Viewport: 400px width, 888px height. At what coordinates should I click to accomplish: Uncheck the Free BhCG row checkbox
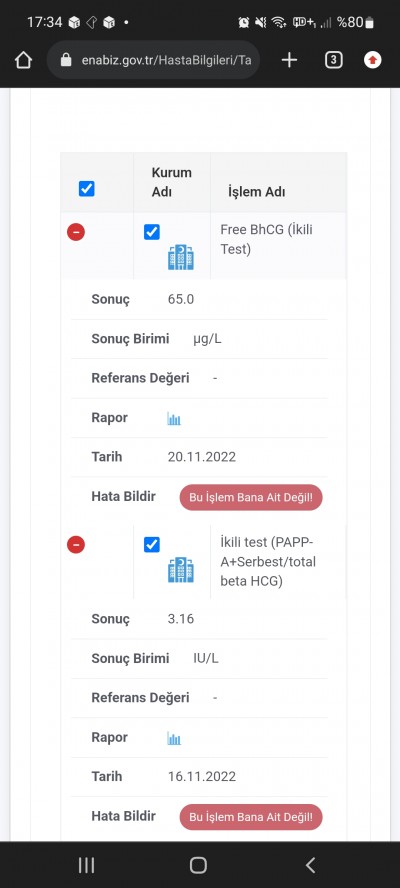pyautogui.click(x=152, y=232)
